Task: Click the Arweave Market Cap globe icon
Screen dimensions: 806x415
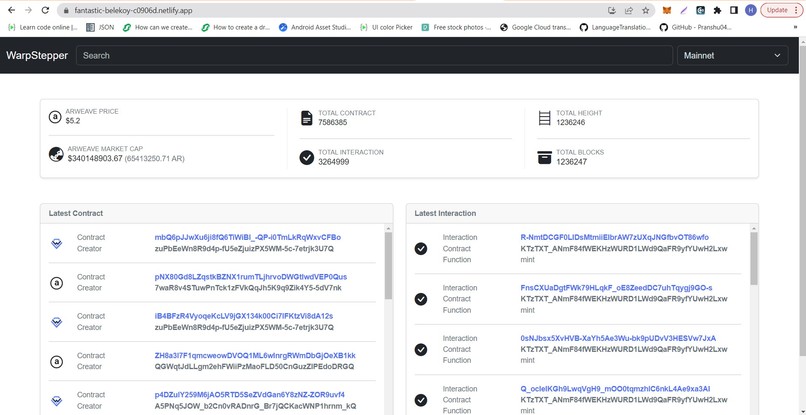Action: (x=56, y=154)
